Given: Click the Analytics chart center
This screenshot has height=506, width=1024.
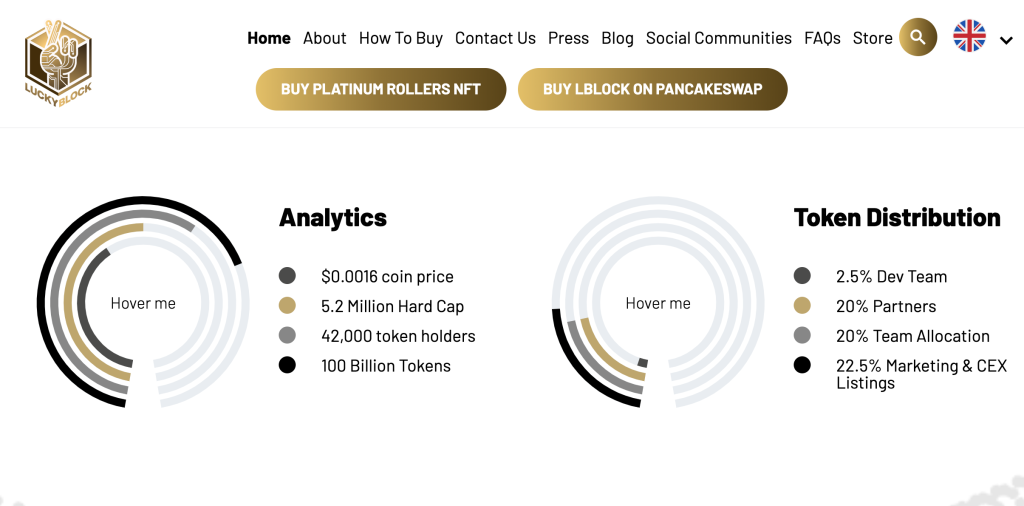Looking at the screenshot, I should pyautogui.click(x=143, y=303).
